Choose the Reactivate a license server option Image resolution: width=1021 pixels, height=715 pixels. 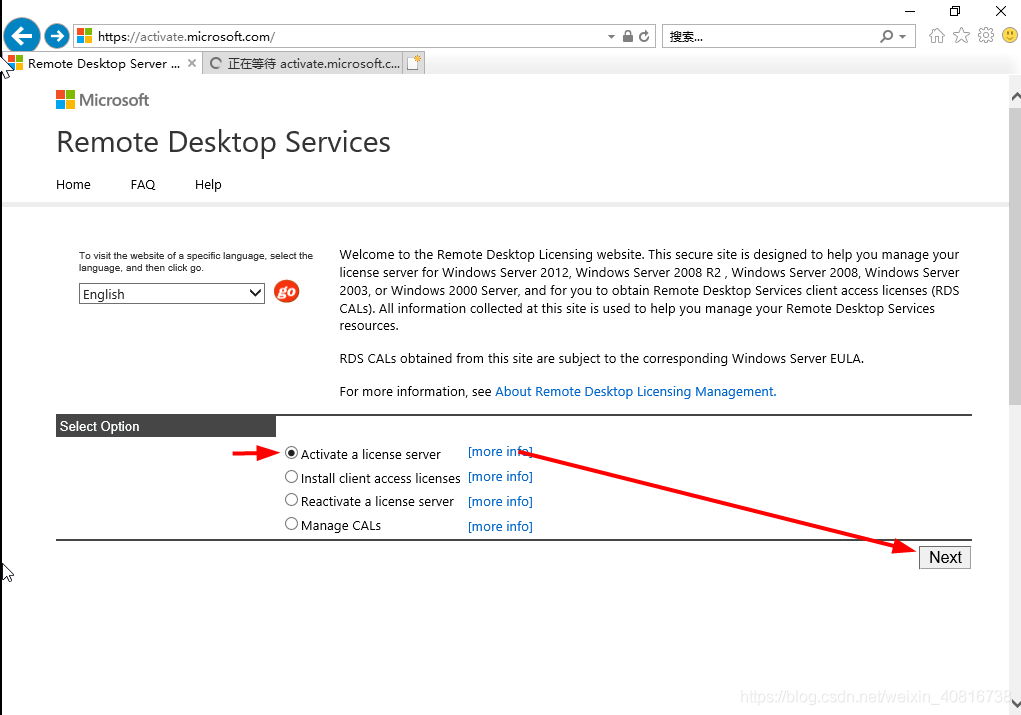(292, 500)
